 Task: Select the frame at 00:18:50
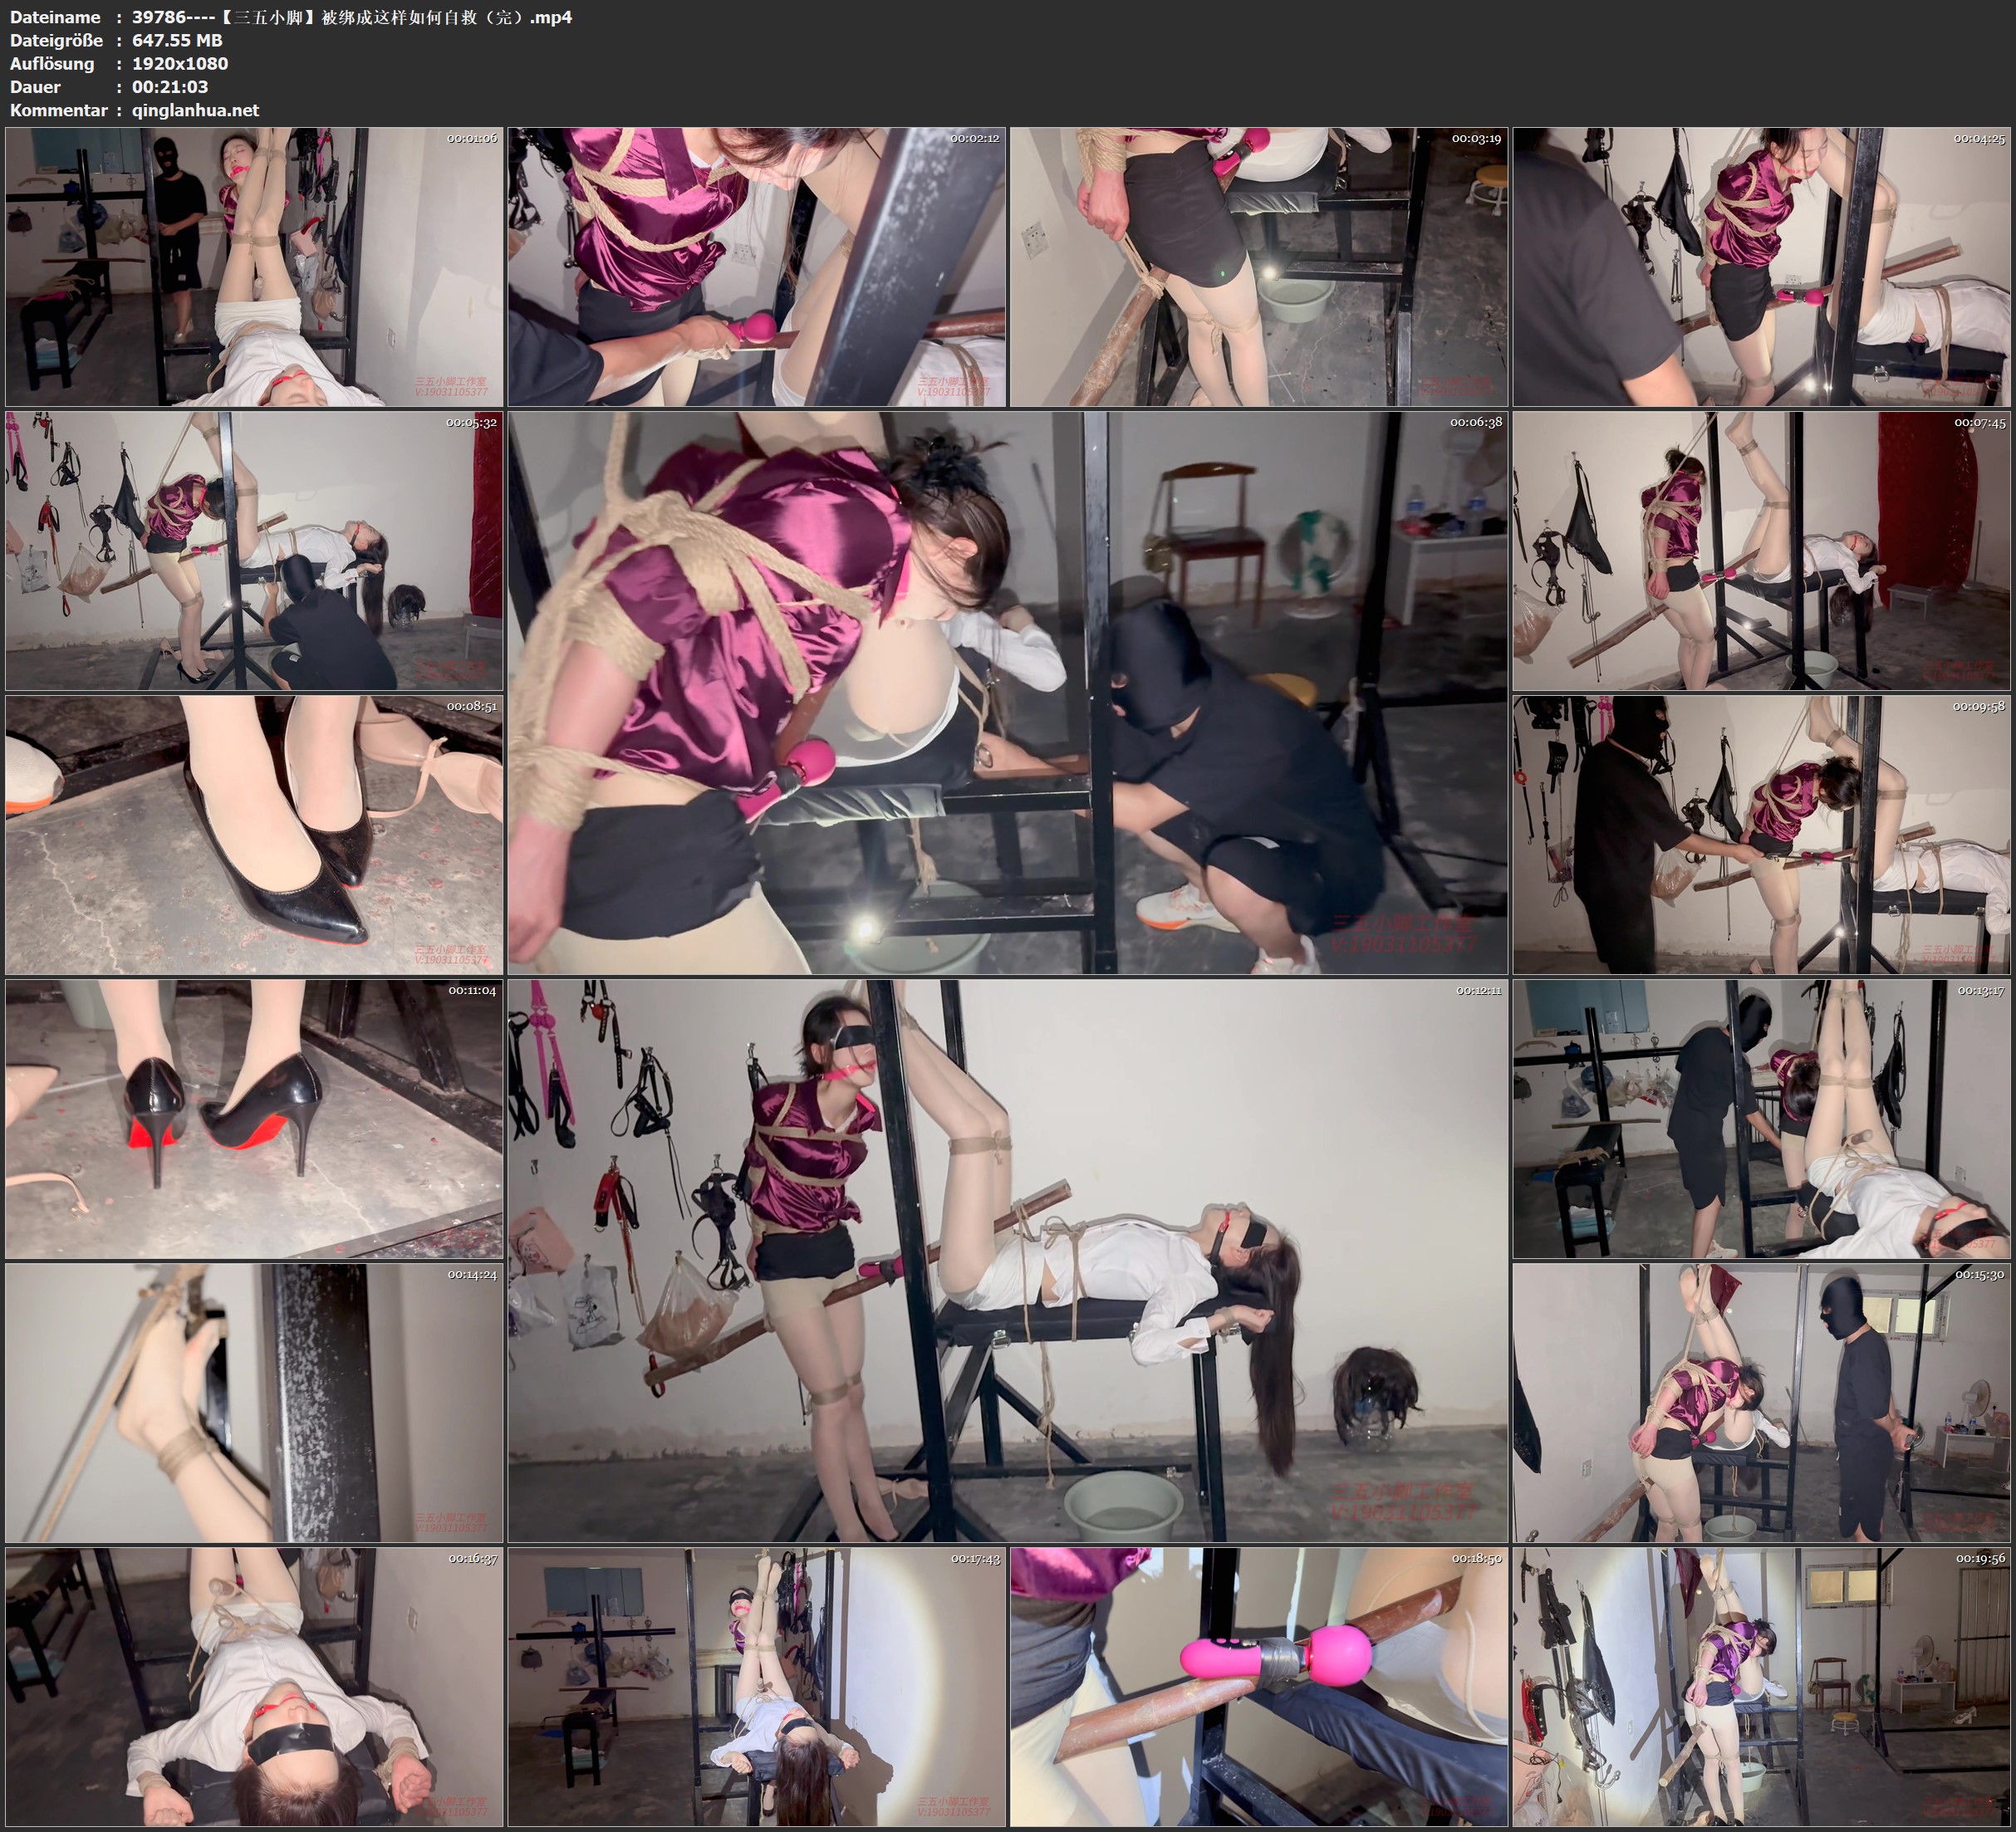1259,1687
